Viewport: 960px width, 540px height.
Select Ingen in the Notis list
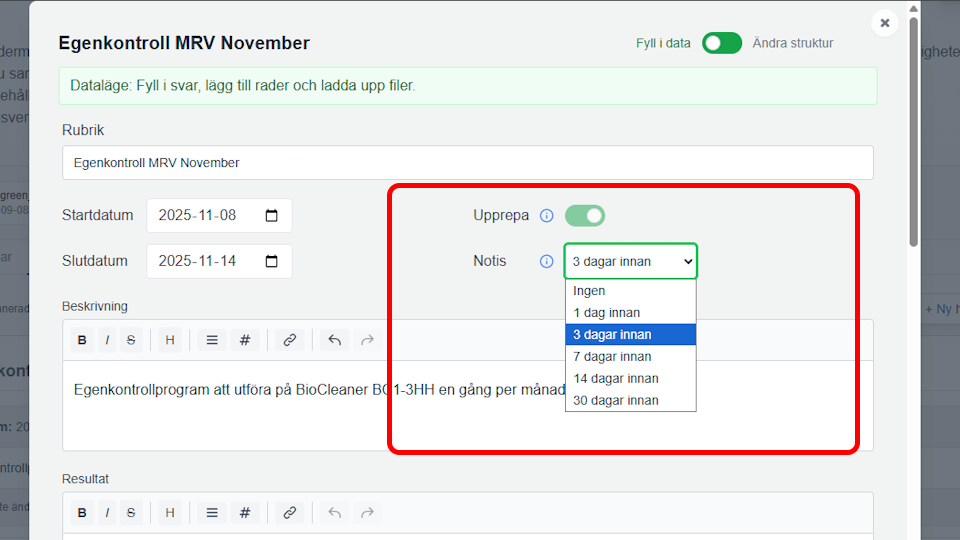click(631, 291)
